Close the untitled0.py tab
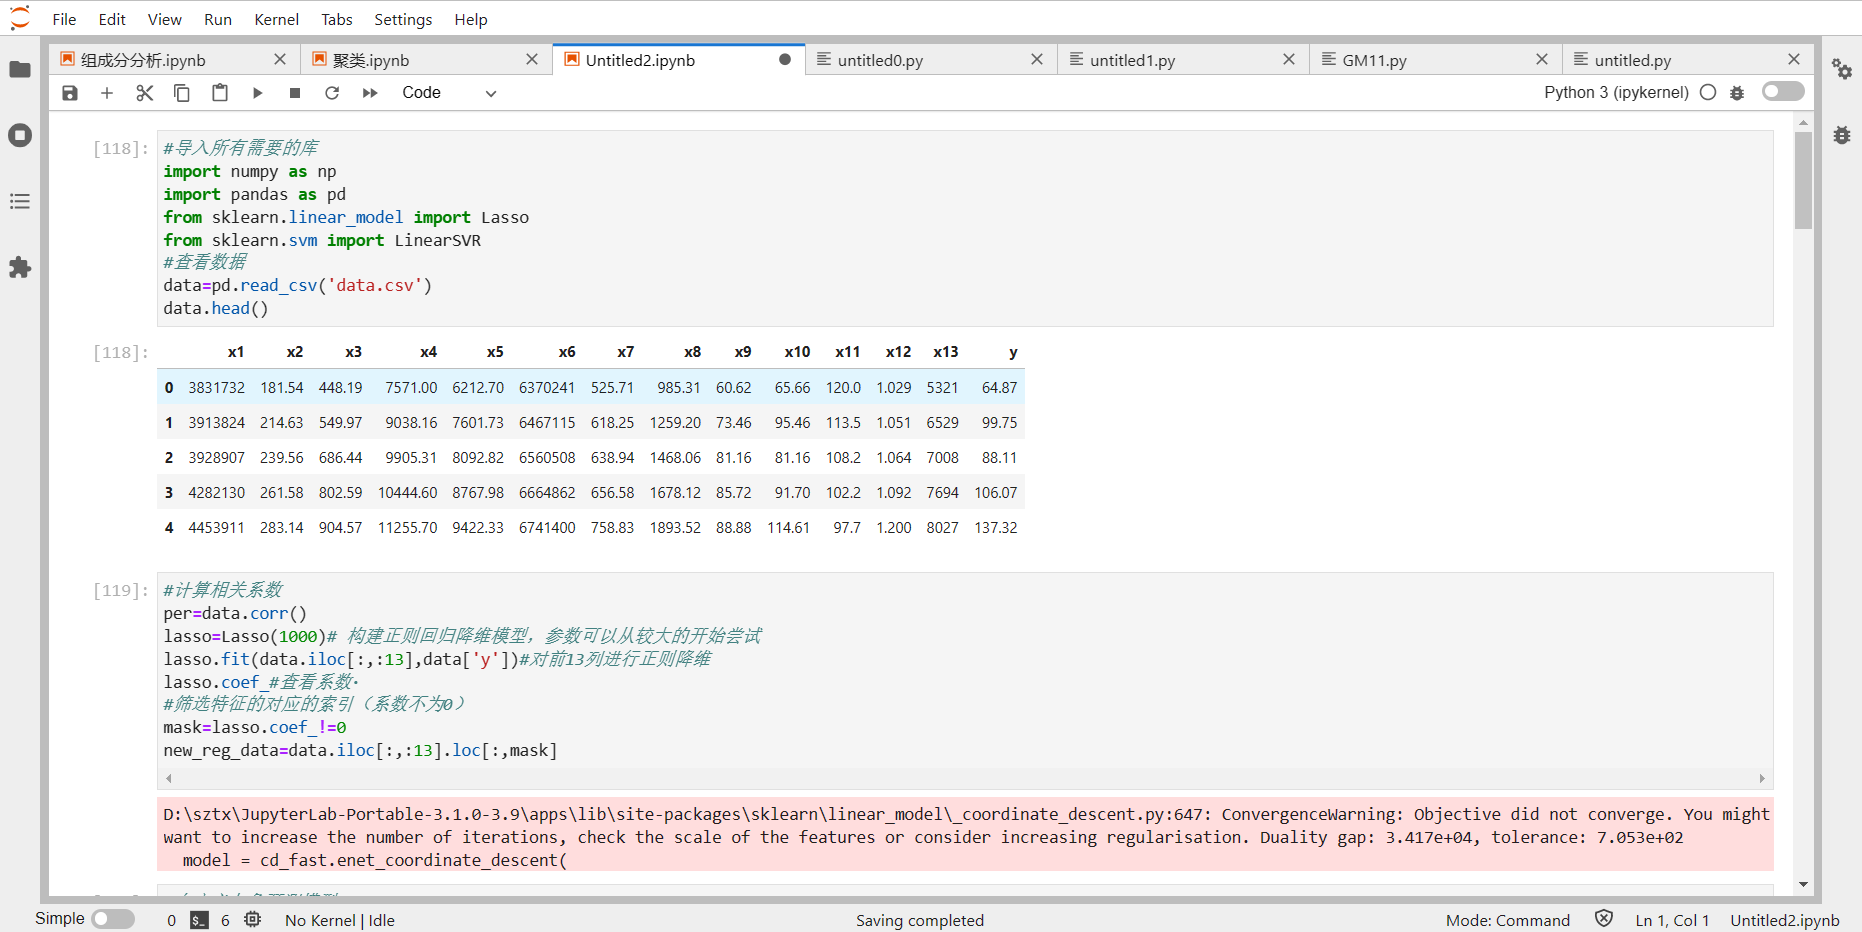 click(1037, 60)
